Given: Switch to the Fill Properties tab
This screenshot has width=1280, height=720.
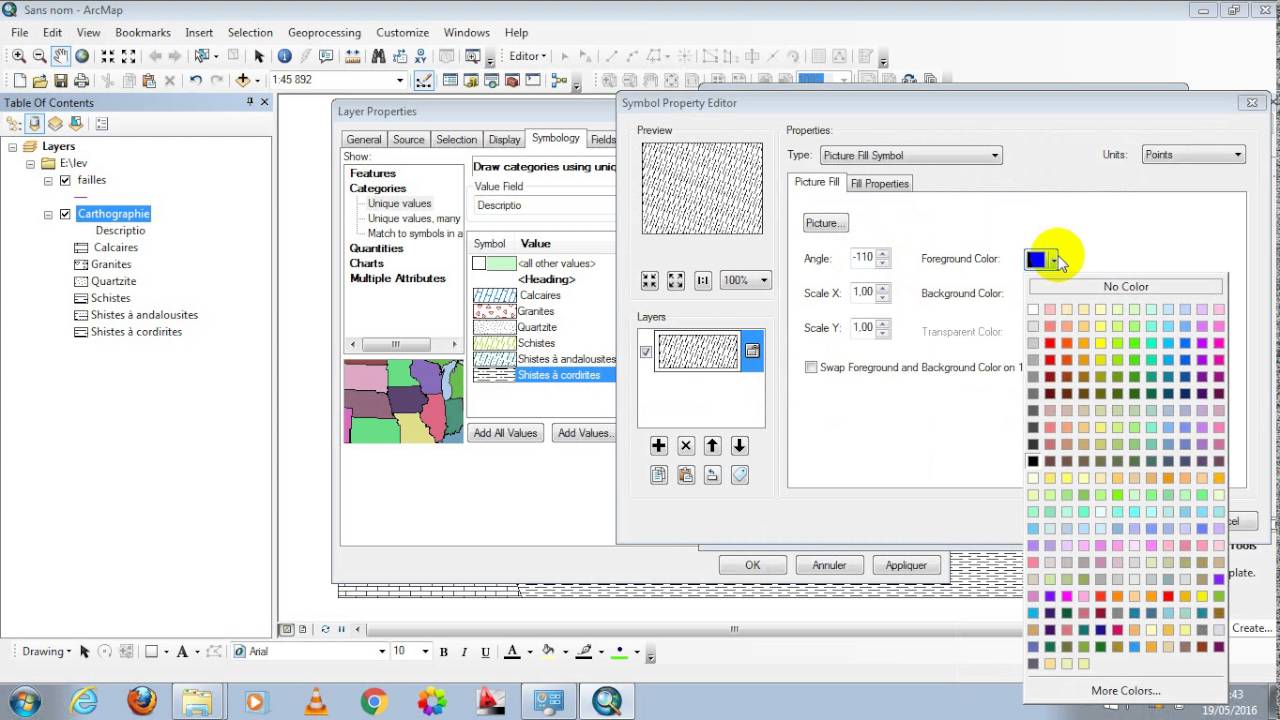Looking at the screenshot, I should click(879, 184).
